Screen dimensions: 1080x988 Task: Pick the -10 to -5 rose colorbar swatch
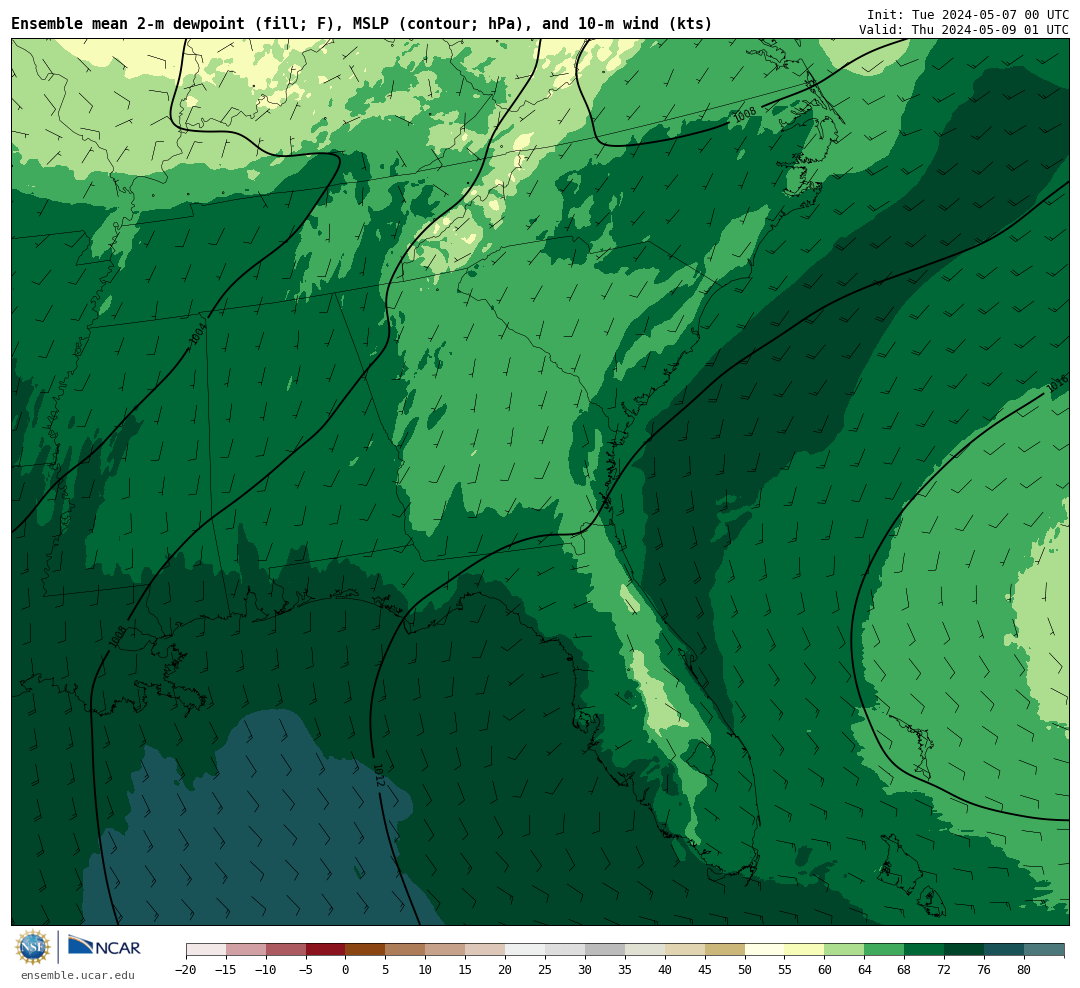click(x=286, y=950)
